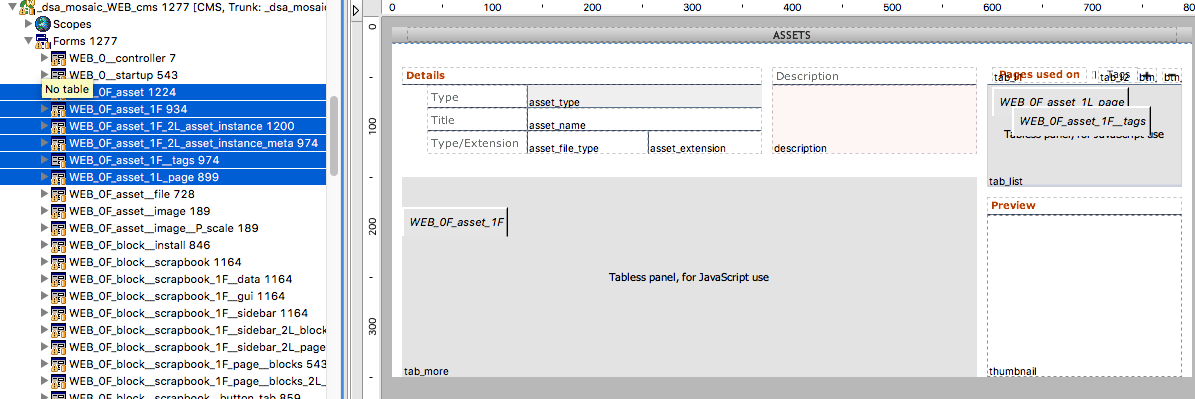This screenshot has width=1195, height=399.
Task: Click the WEB_0F_asset__file 728 form icon
Action: point(58,194)
